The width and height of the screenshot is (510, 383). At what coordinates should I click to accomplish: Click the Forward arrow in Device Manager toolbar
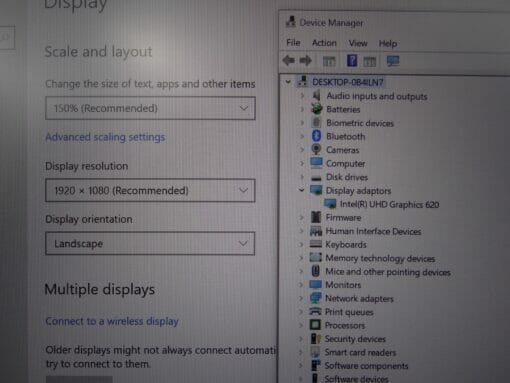tap(305, 61)
